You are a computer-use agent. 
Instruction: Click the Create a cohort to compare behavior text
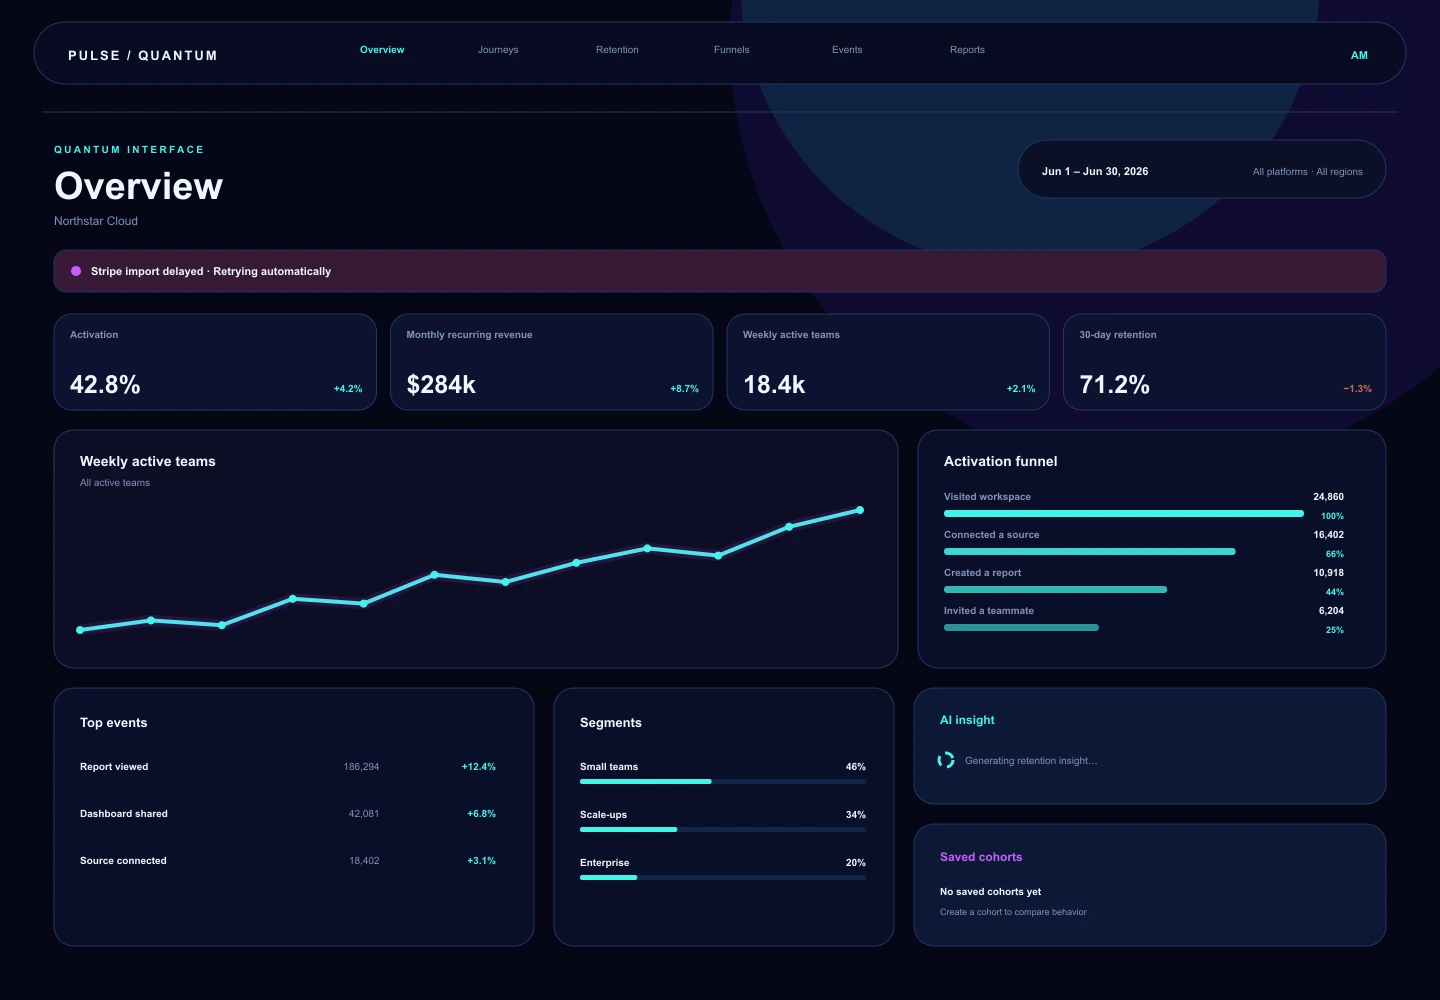[x=1013, y=912]
